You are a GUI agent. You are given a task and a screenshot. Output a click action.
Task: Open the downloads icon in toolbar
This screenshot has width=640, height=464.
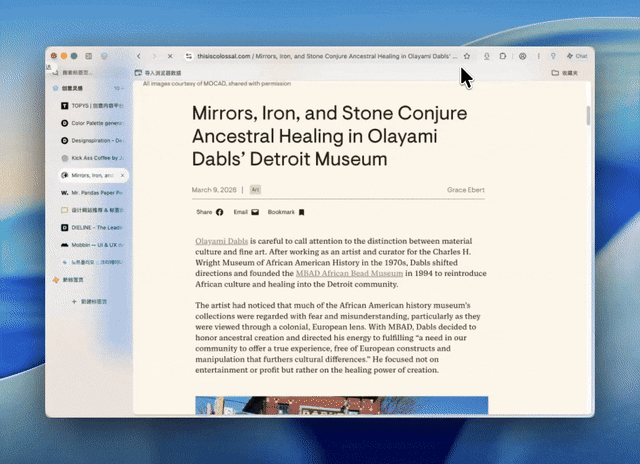(487, 56)
